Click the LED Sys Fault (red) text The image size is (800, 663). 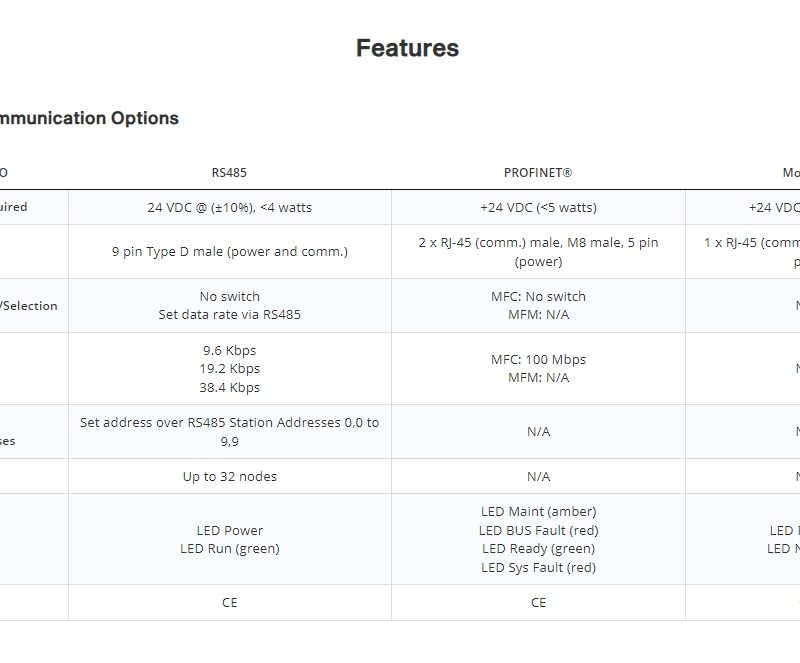coord(538,567)
